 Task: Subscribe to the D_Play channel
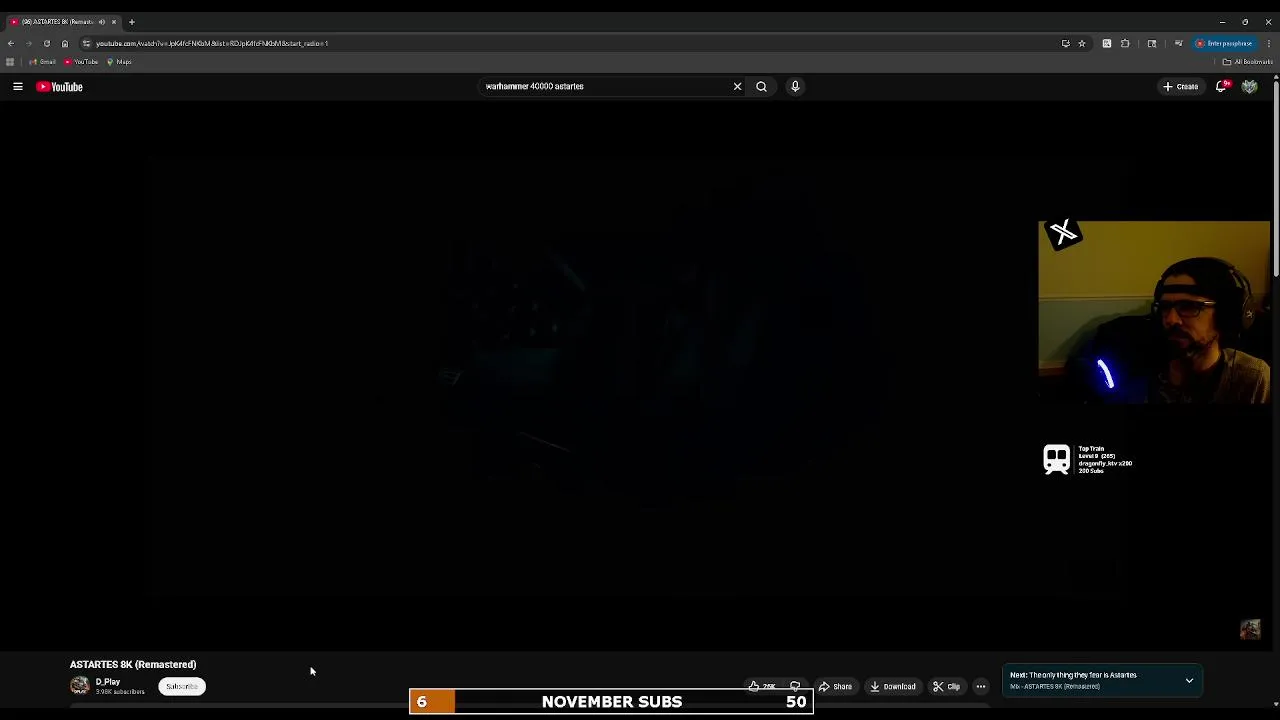[x=182, y=687]
